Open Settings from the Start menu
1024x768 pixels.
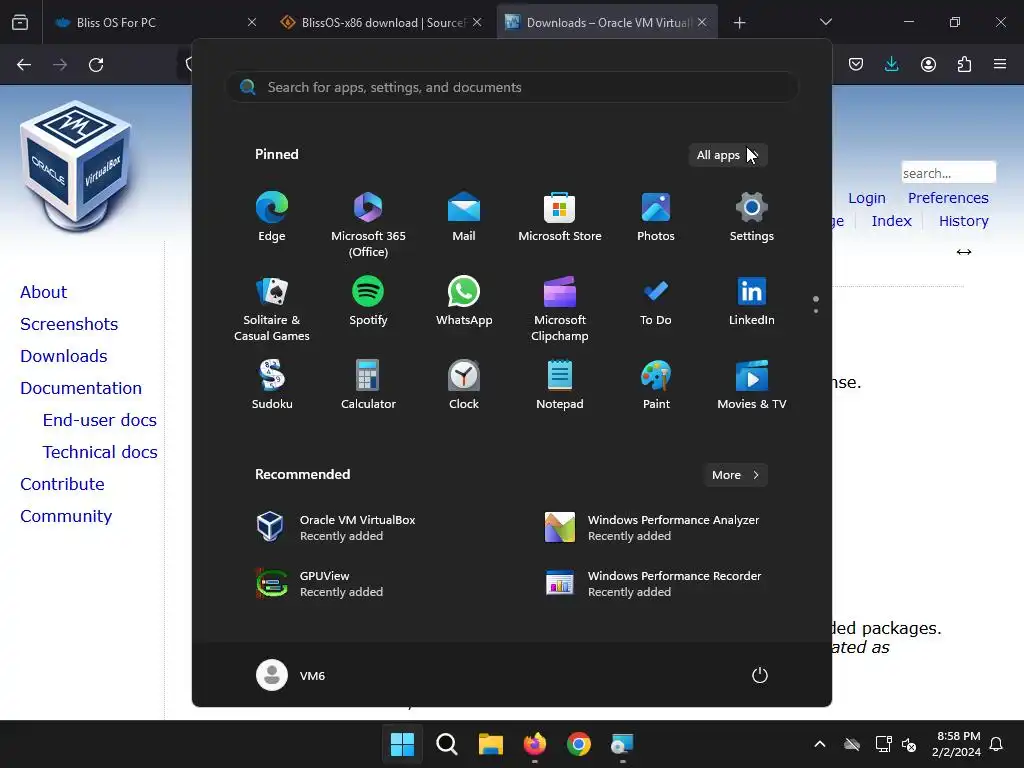[752, 216]
